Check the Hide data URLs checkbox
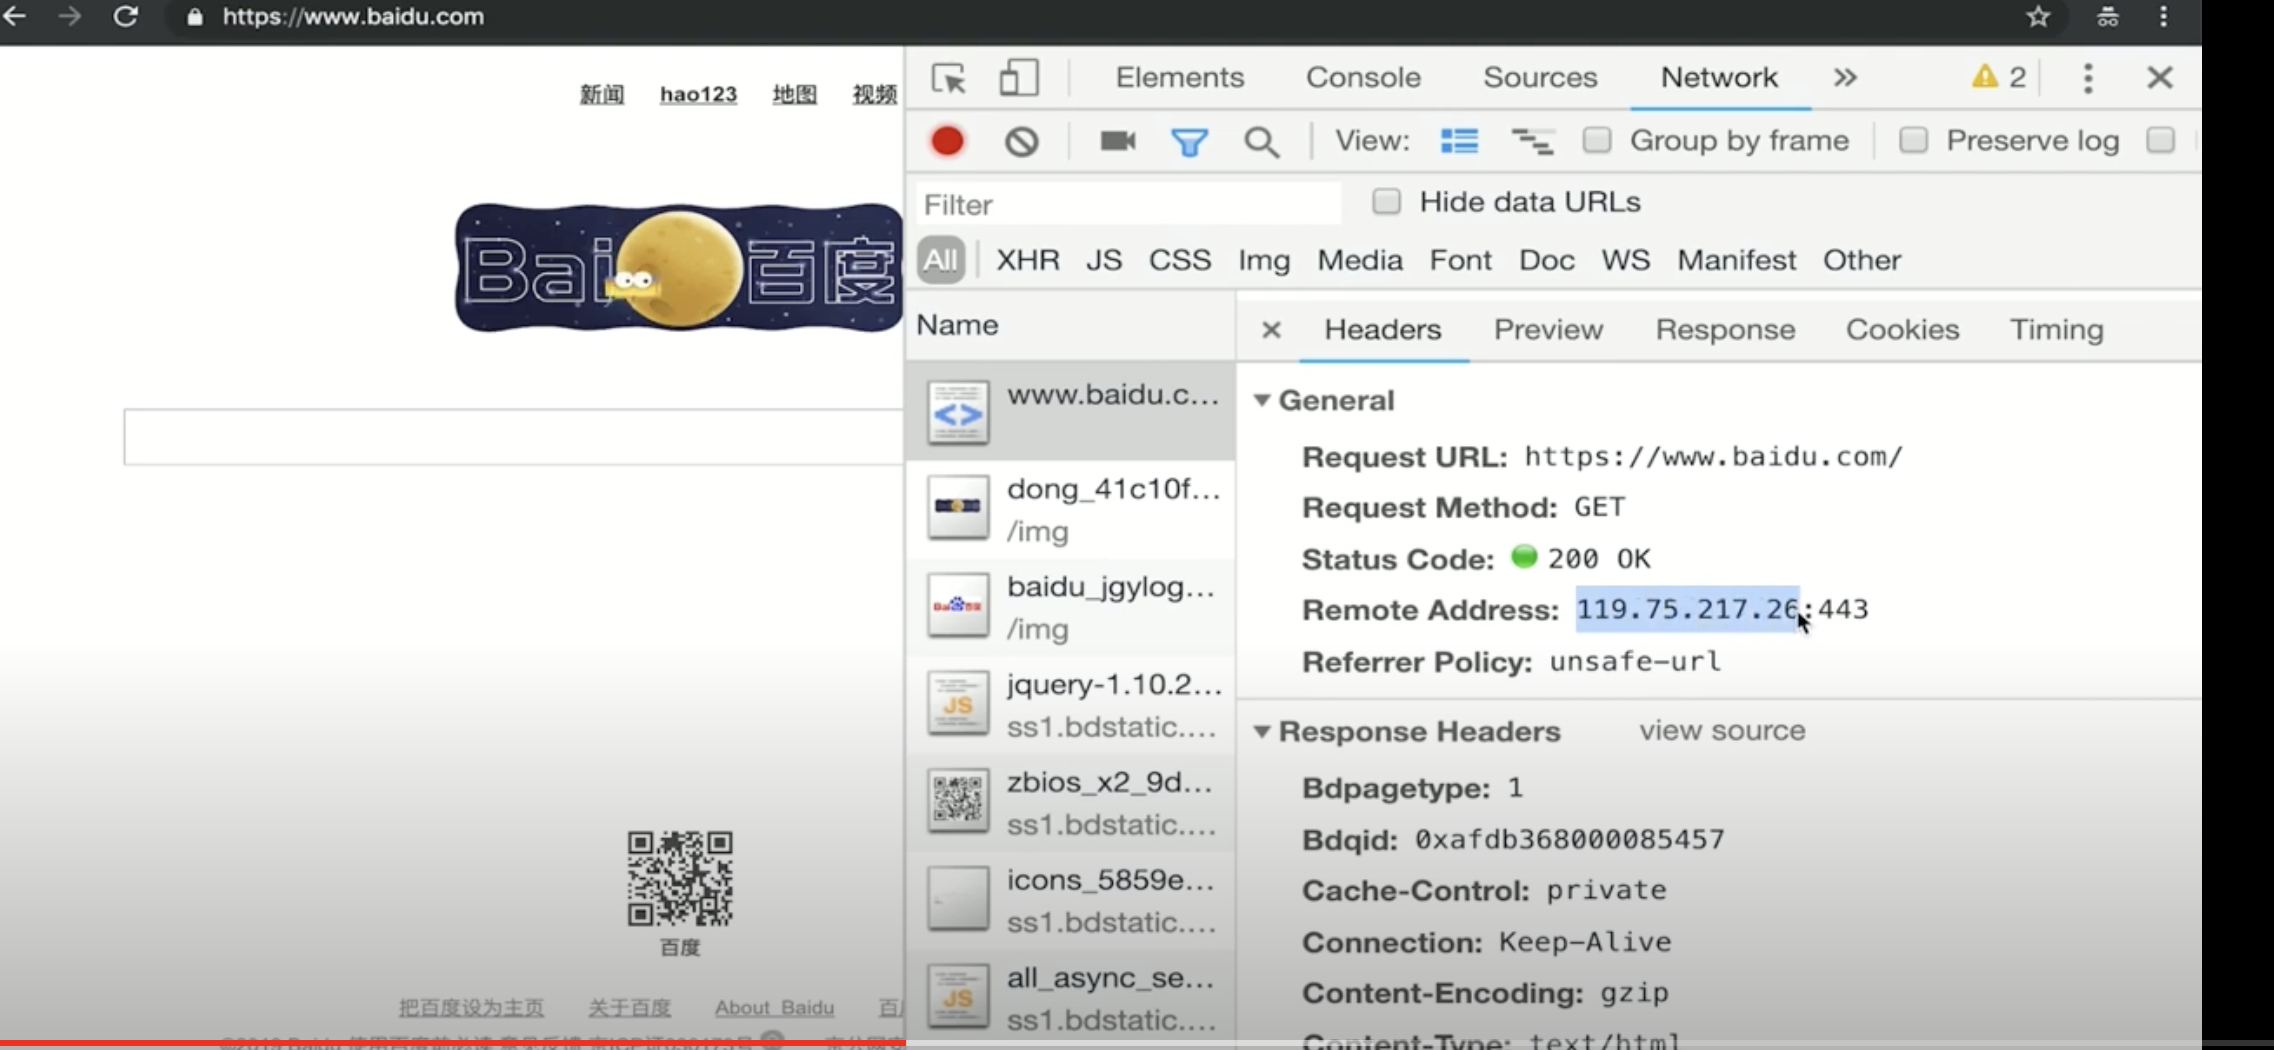The height and width of the screenshot is (1050, 2274). (1386, 202)
